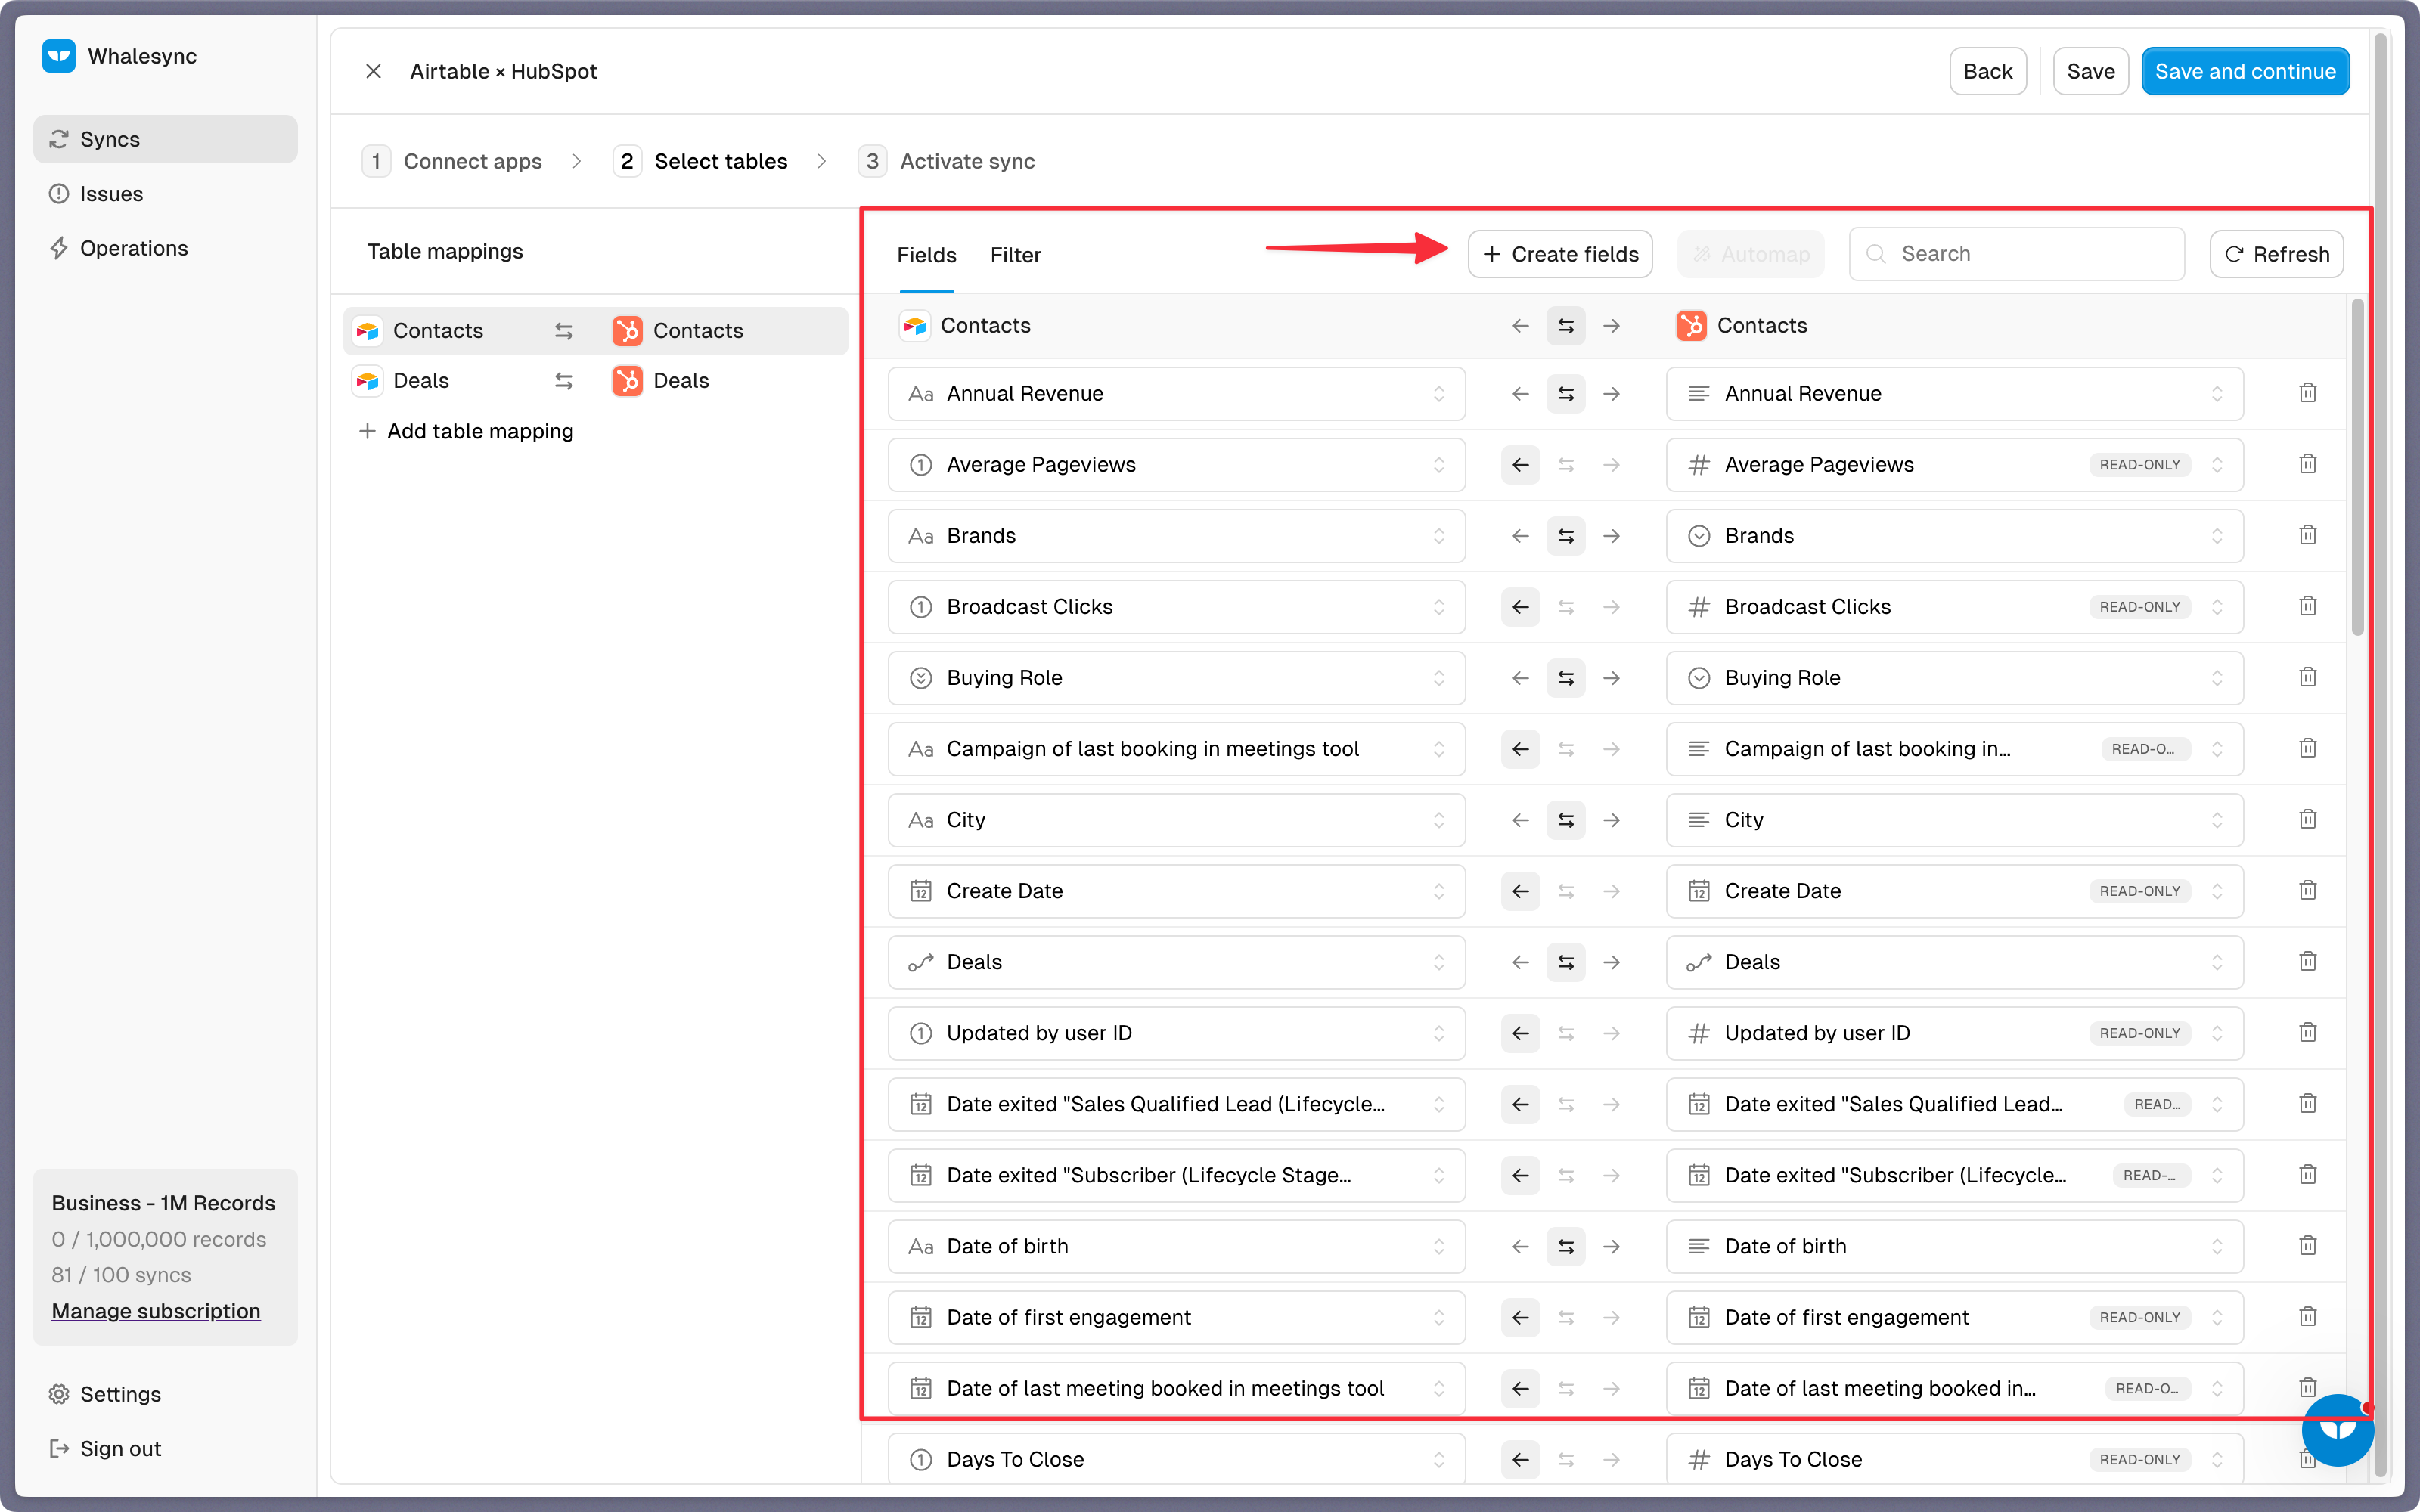This screenshot has height=1512, width=2420.
Task: Click the Back button
Action: (x=1987, y=71)
